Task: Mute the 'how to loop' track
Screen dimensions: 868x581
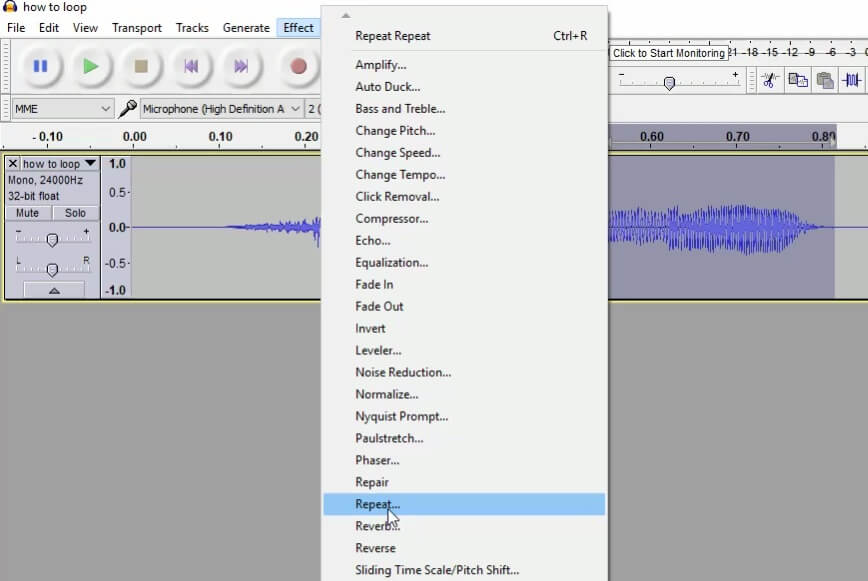Action: coord(27,212)
